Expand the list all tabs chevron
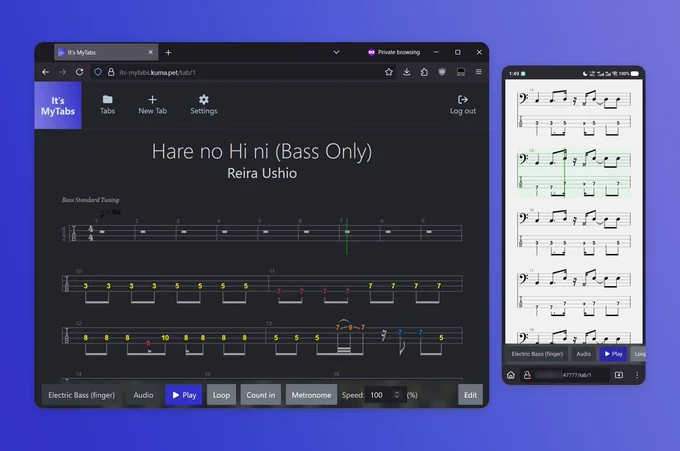This screenshot has height=451, width=680. [x=336, y=52]
